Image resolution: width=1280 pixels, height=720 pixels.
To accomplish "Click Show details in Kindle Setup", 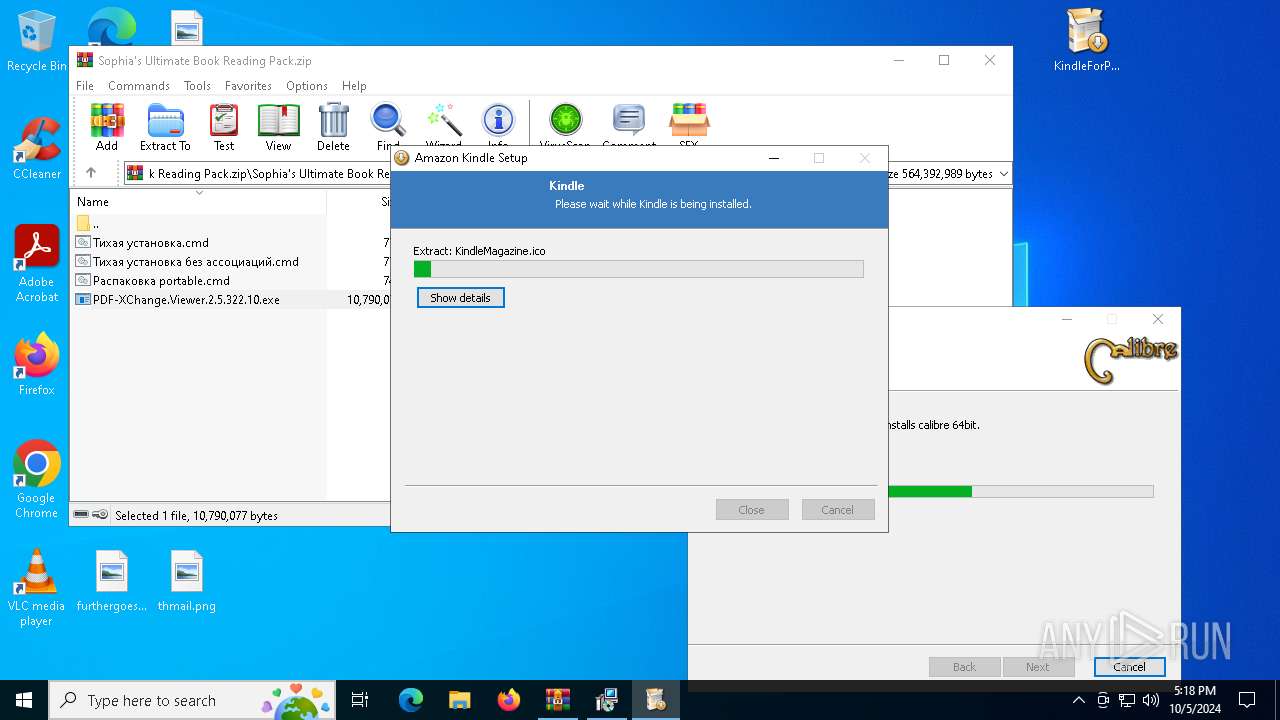I will [461, 298].
